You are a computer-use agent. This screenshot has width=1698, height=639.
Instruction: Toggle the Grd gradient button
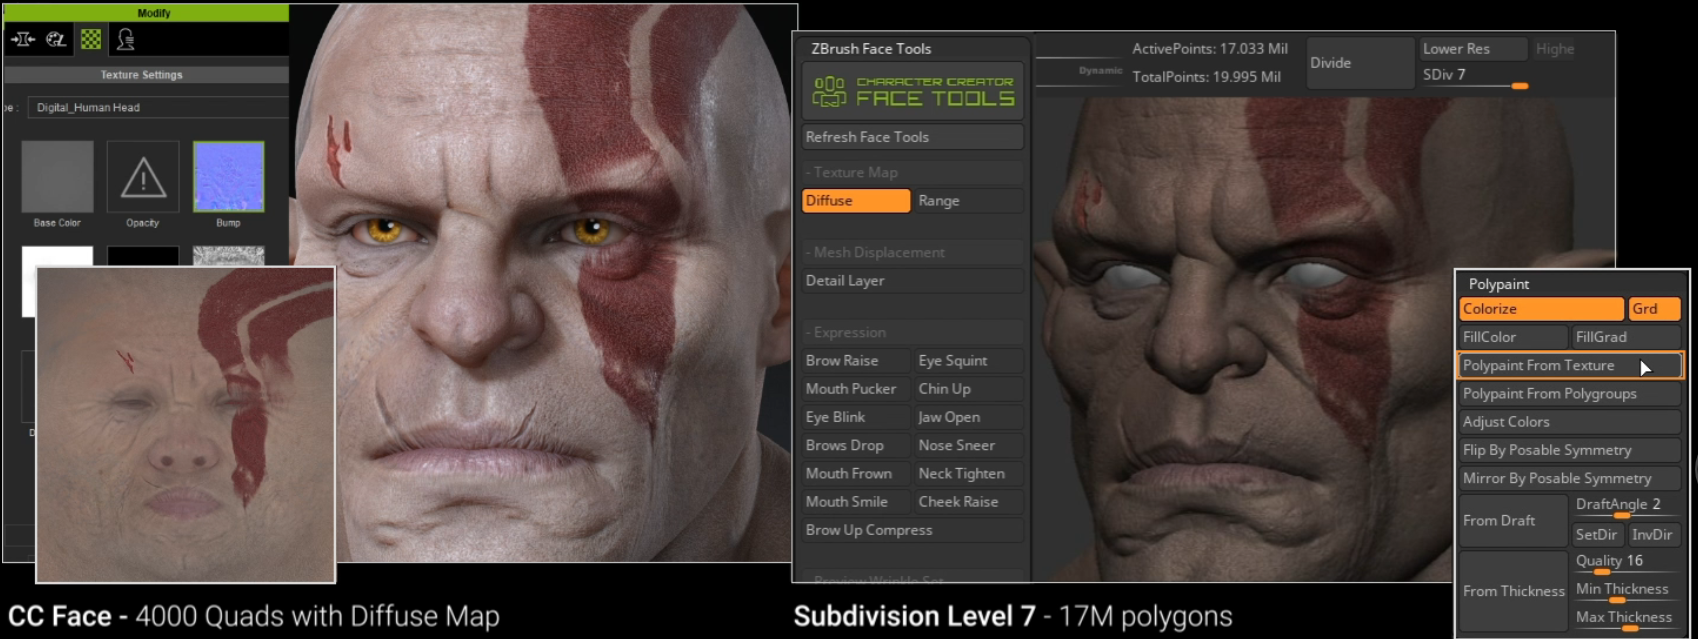(1654, 309)
